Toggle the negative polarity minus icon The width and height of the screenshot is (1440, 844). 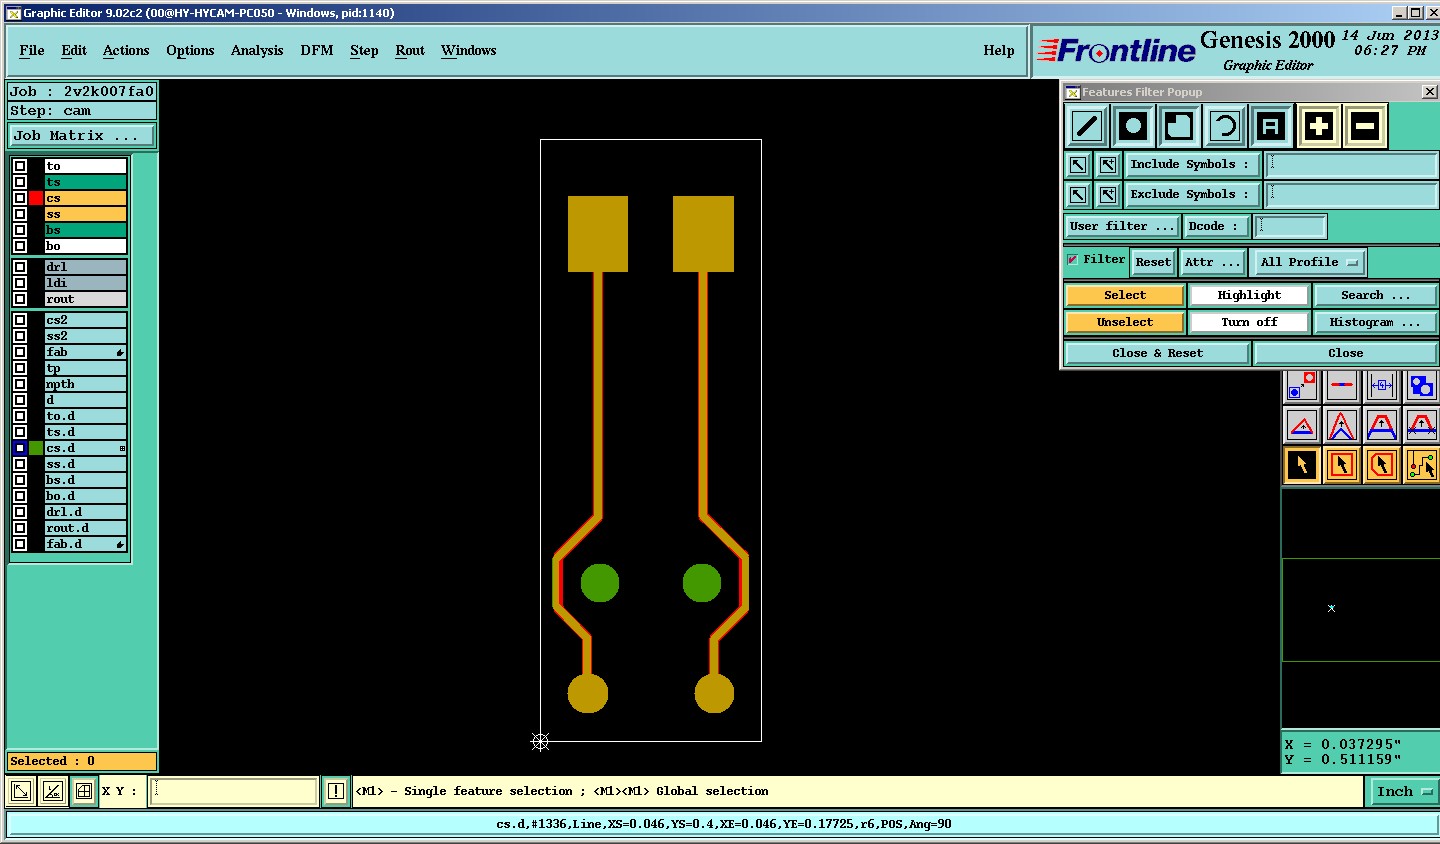coord(1365,126)
